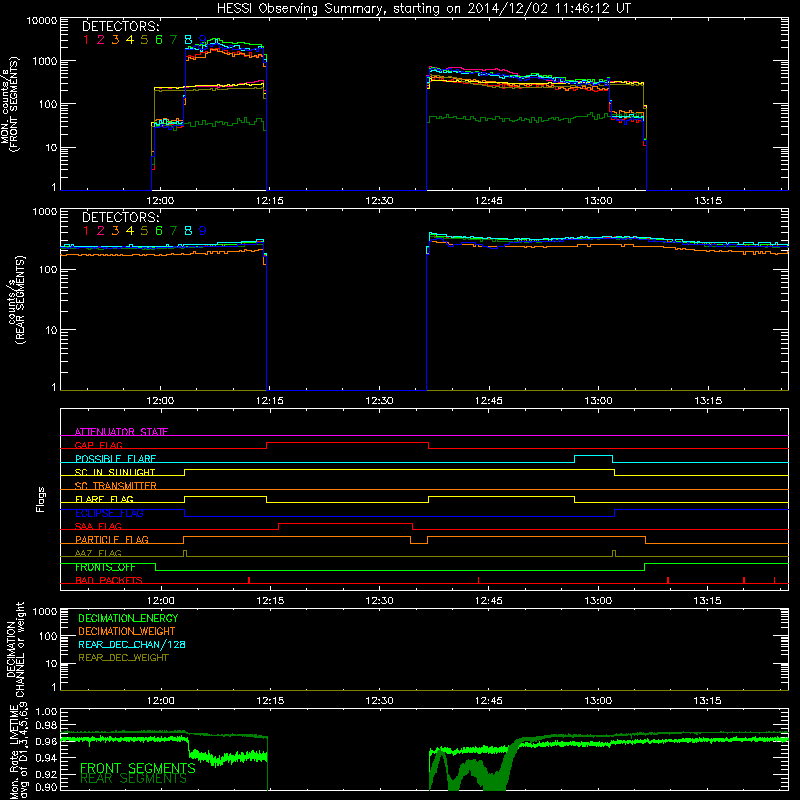Click the GAP_FLAG label

pyautogui.click(x=98, y=445)
